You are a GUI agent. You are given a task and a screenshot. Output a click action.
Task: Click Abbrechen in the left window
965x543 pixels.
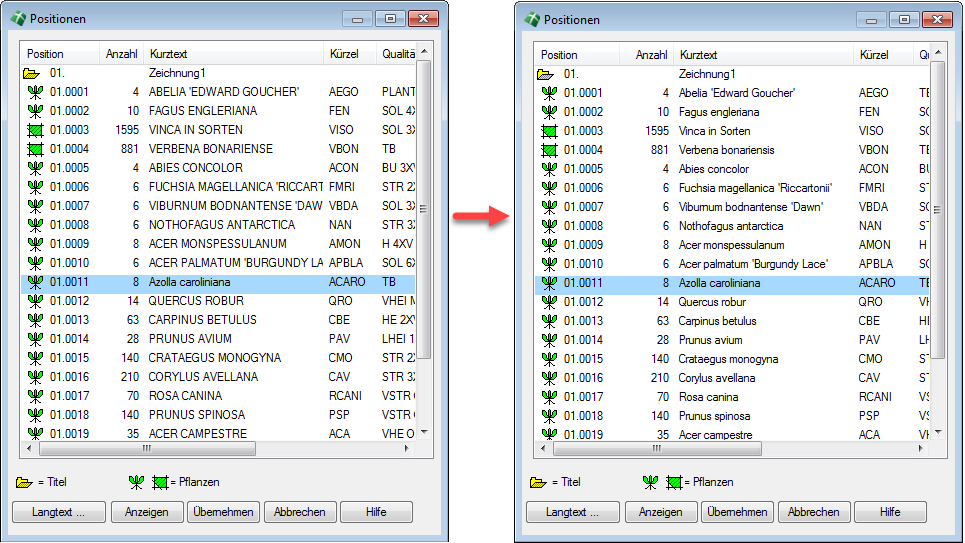tap(299, 512)
